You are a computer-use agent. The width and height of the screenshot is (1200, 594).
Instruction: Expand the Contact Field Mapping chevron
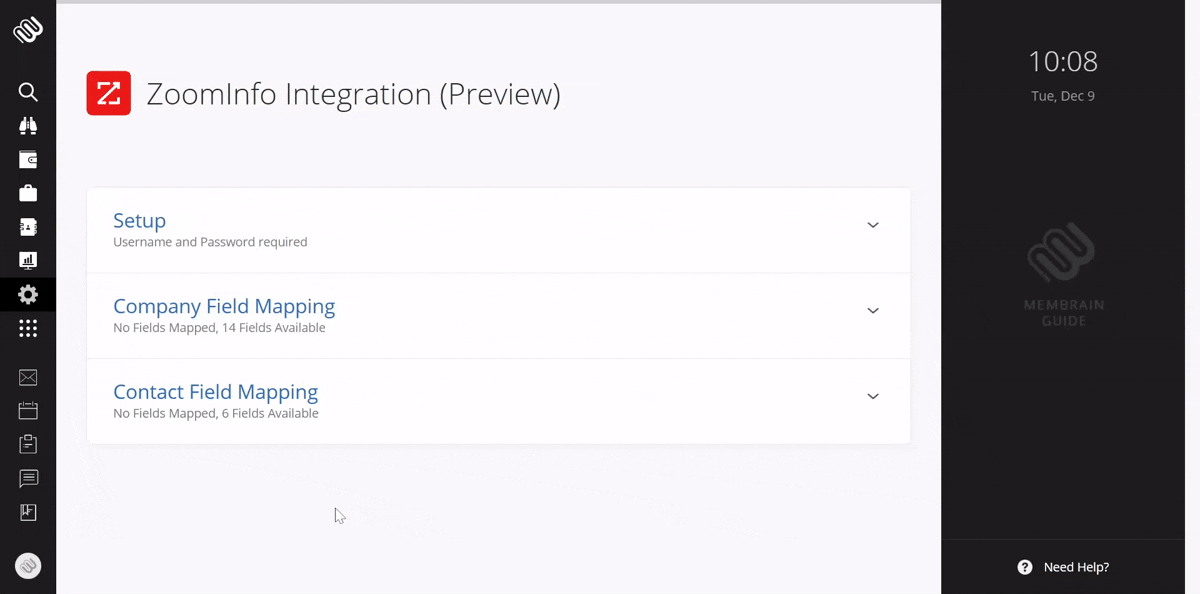873,396
